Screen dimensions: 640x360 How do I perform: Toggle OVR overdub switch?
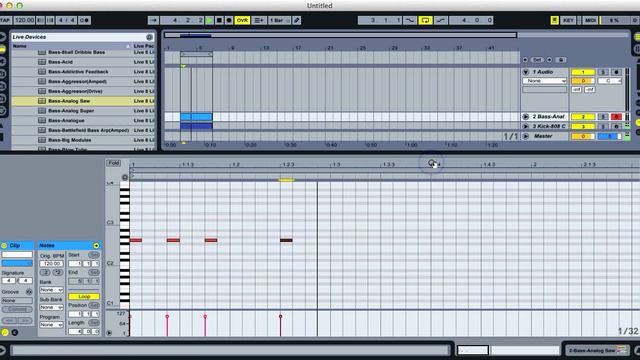[x=242, y=20]
